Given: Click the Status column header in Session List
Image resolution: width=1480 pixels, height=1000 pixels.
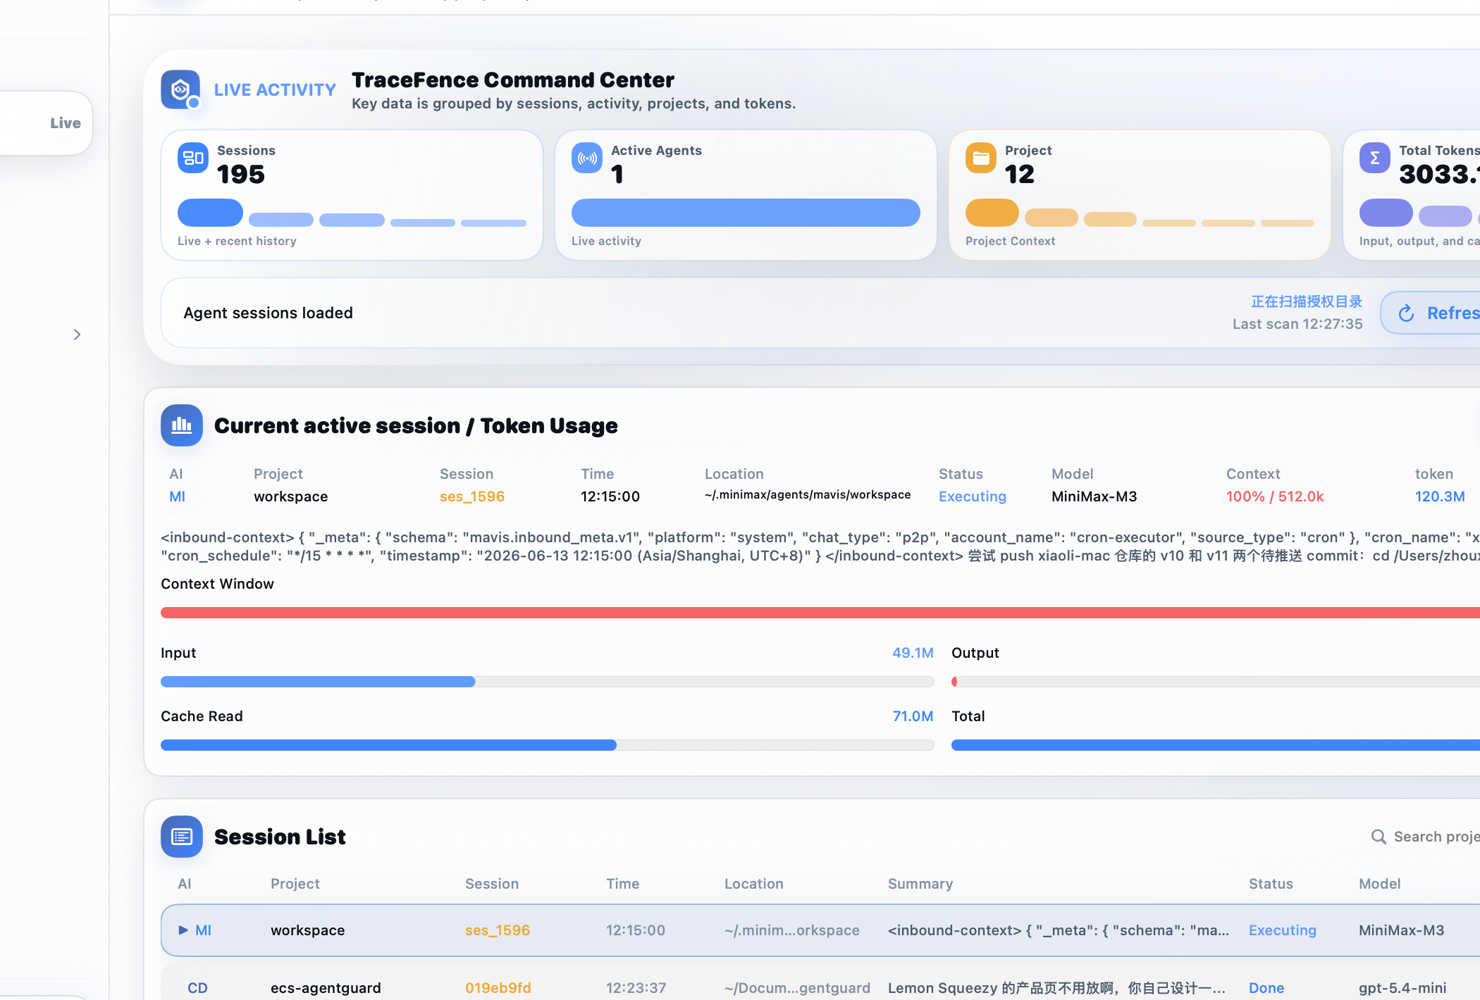Looking at the screenshot, I should (1270, 883).
